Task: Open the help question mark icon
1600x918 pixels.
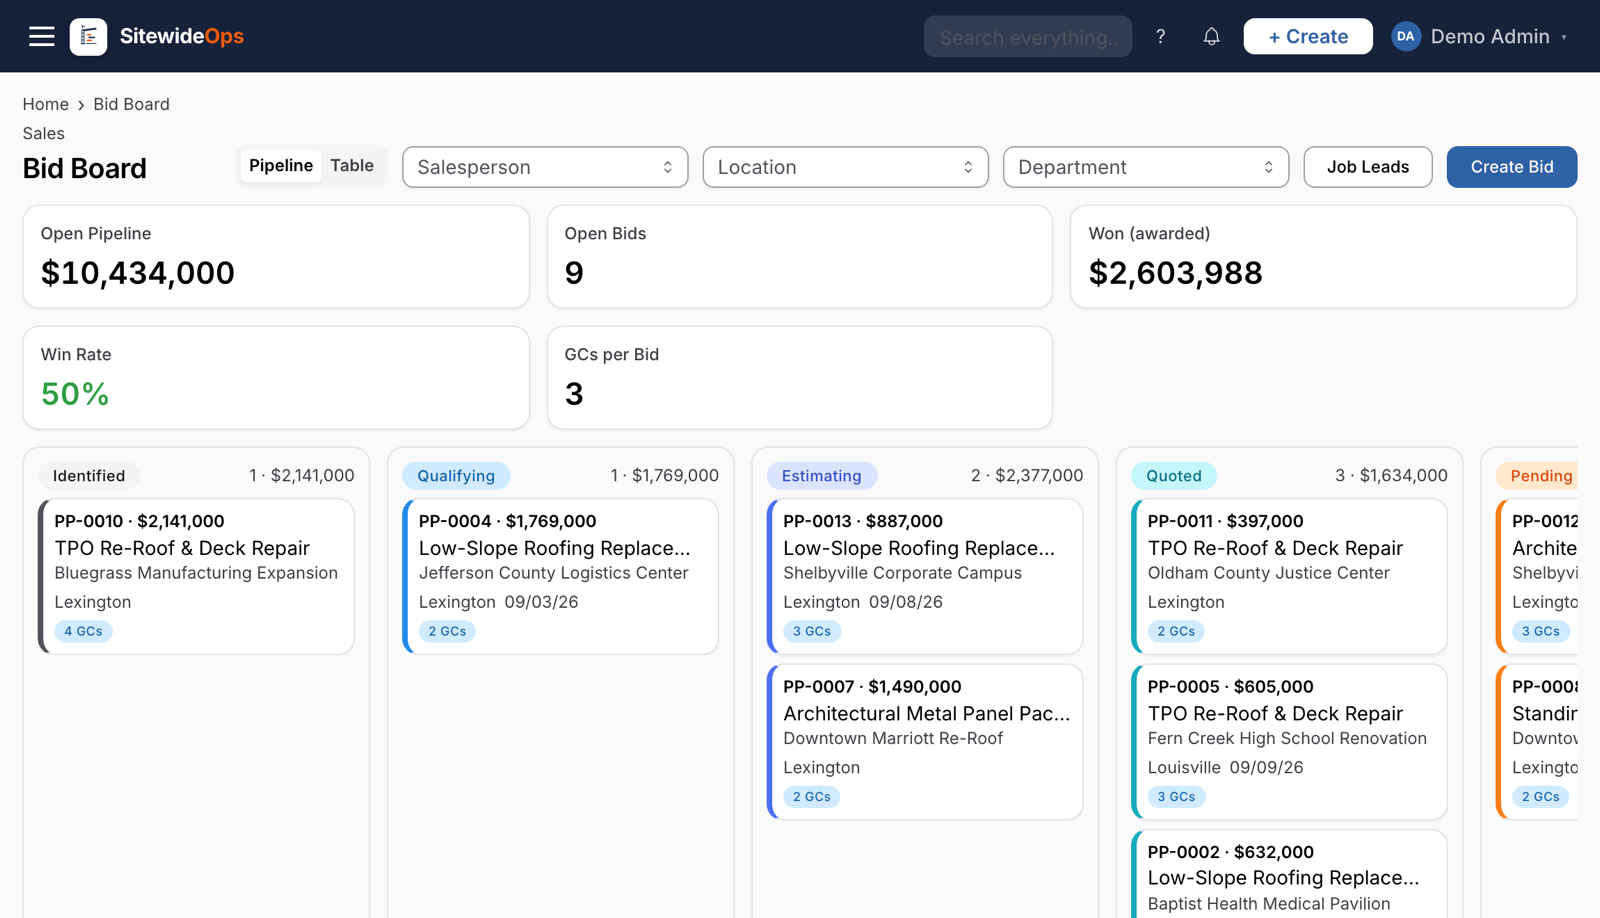Action: 1160,36
